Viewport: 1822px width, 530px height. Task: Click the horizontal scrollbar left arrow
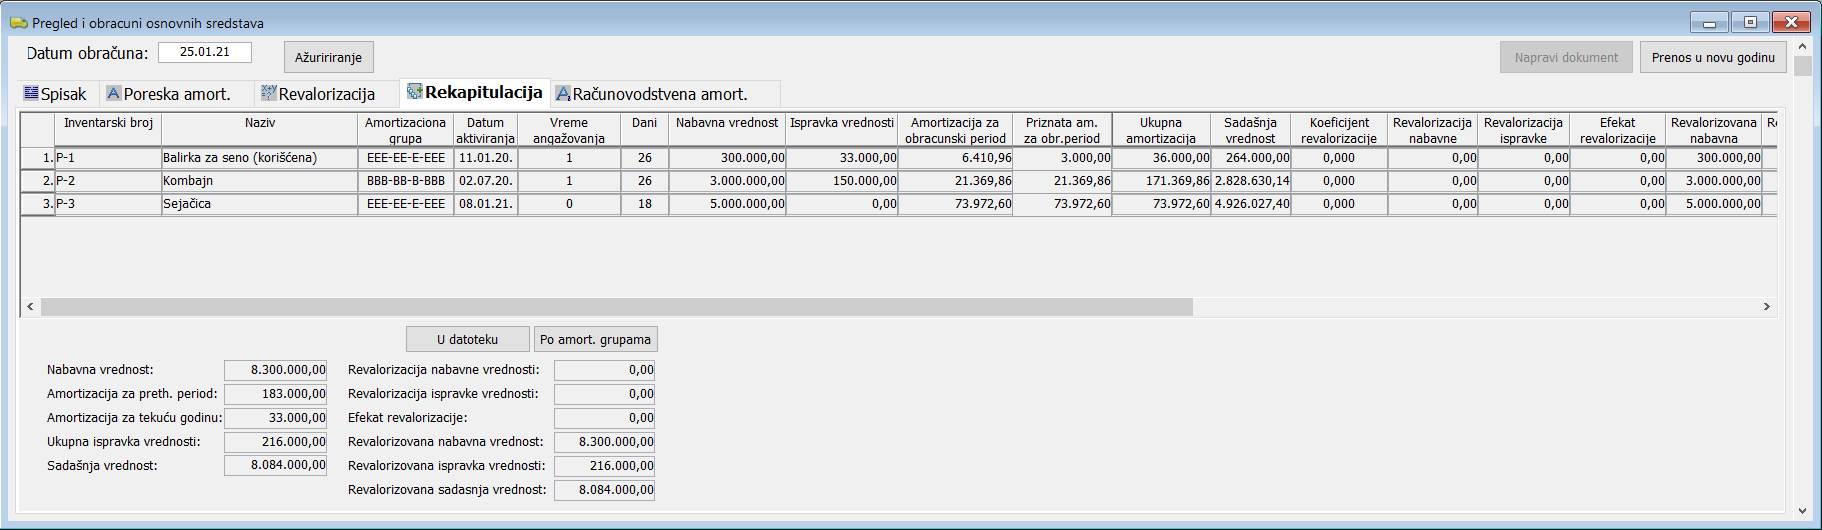(x=30, y=306)
